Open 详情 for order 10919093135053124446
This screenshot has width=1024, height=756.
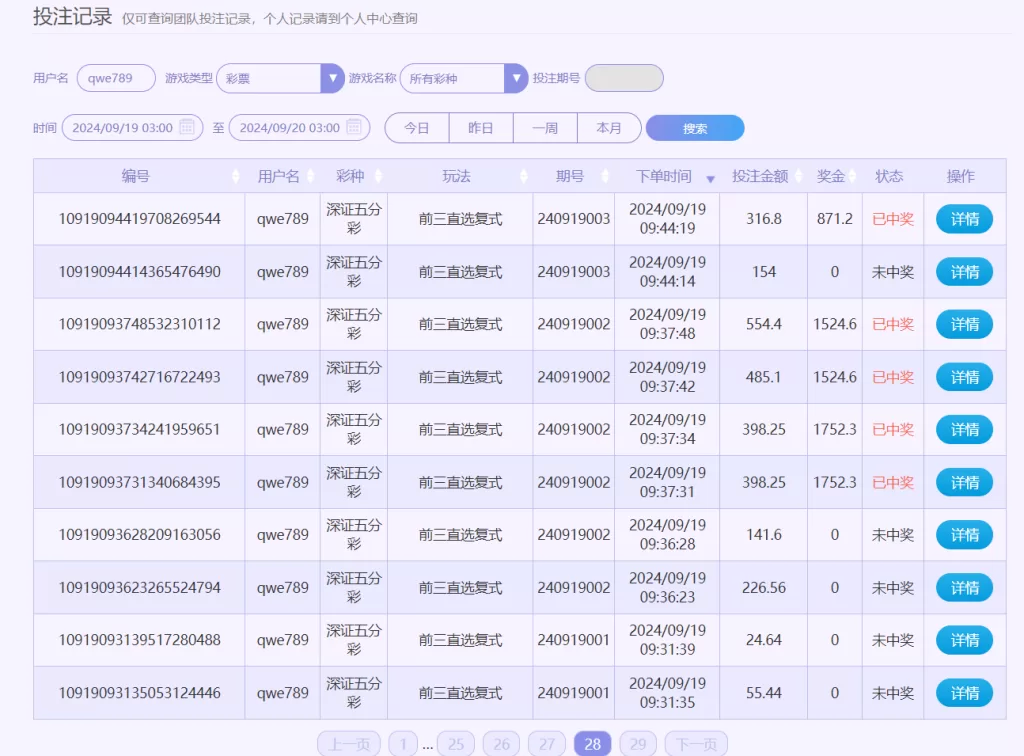(965, 693)
